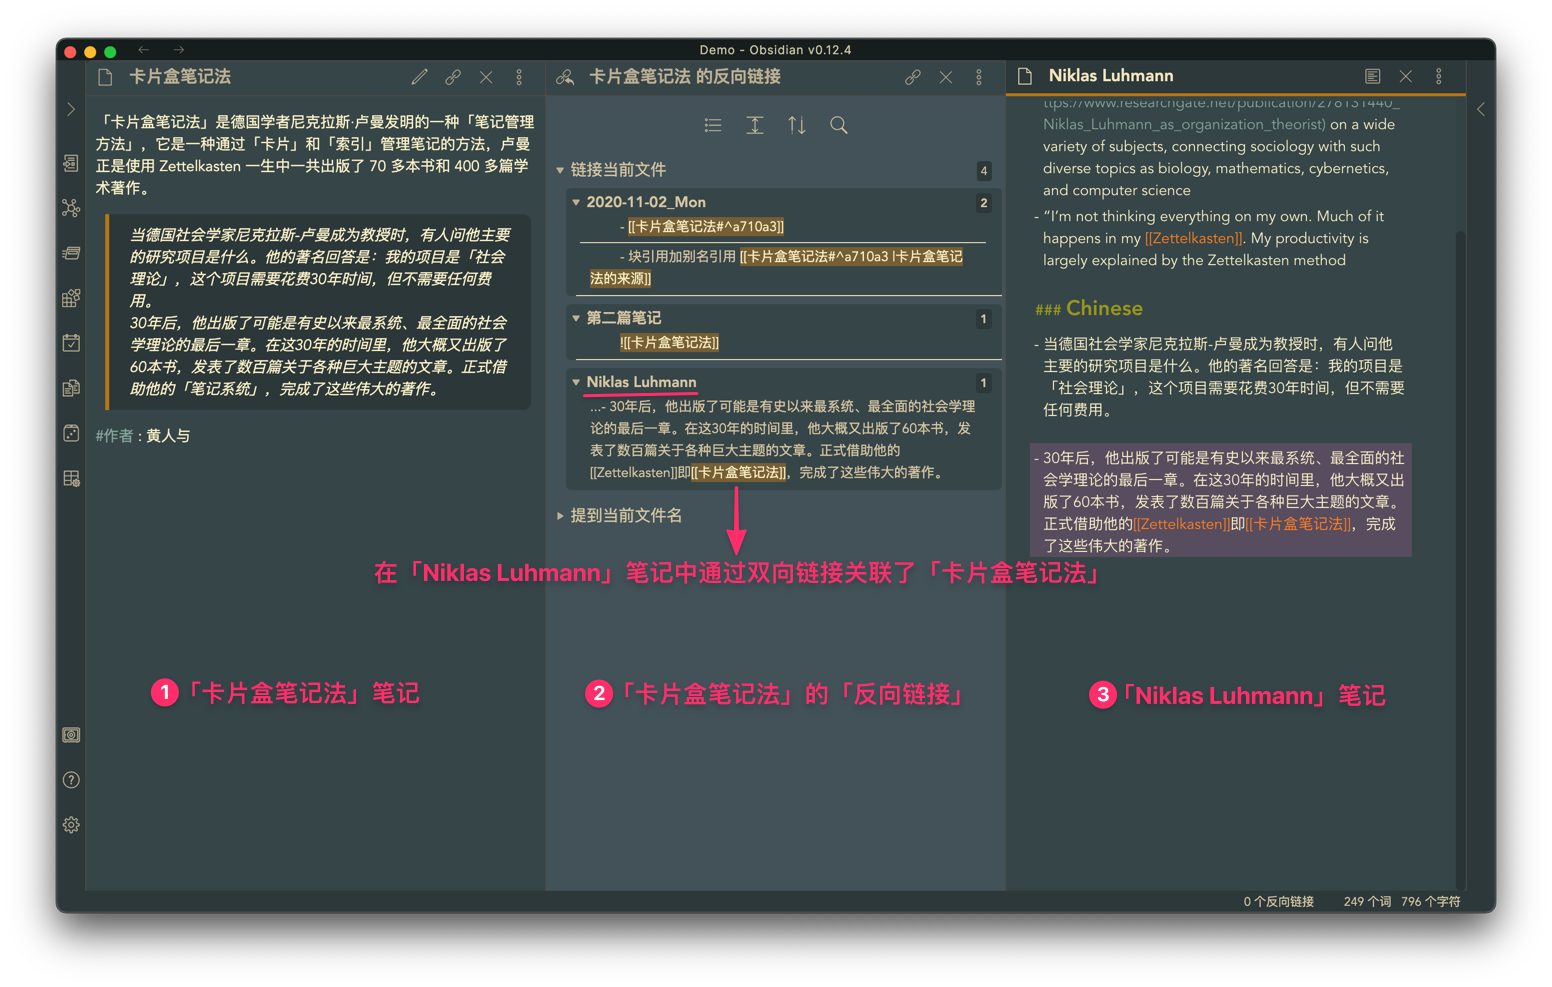Viewport: 1552px width, 987px height.
Task: Open the Niklas Luhmann backlink file title
Action: (641, 382)
